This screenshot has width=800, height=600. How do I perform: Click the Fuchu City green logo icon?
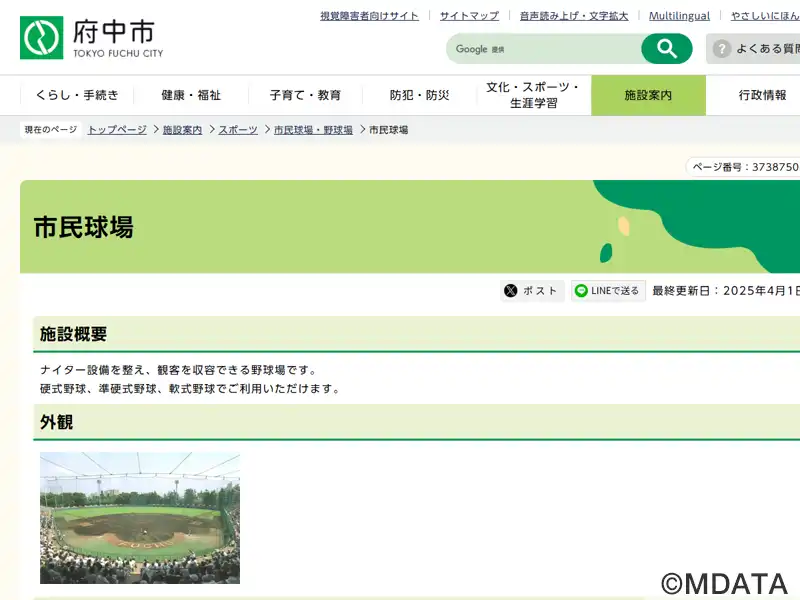(x=41, y=38)
